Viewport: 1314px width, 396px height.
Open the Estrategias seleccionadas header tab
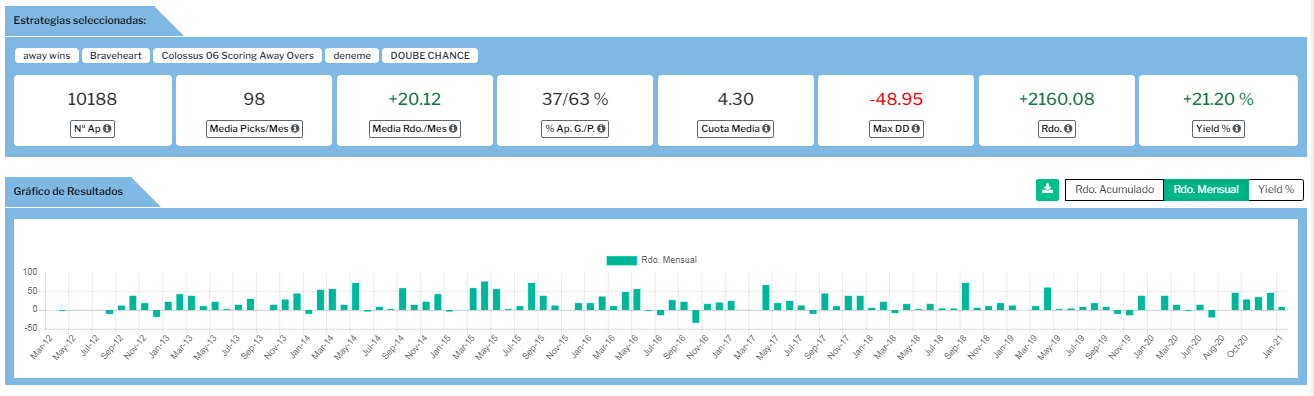point(79,20)
